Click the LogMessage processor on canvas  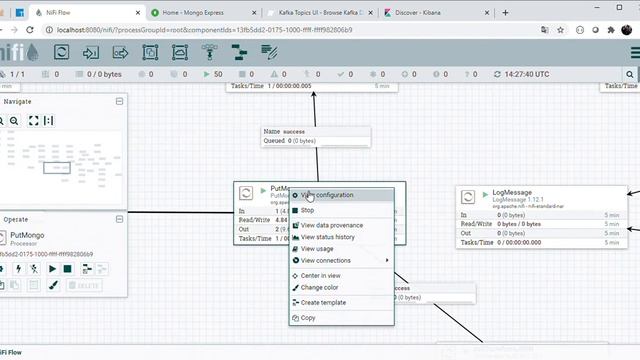542,217
